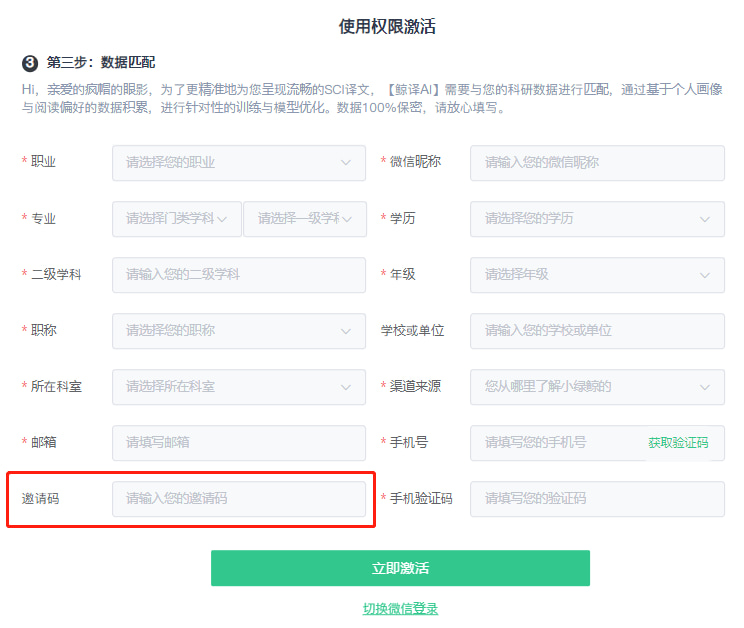Focus the 学校或单位 input field
744x628 pixels.
pos(597,331)
